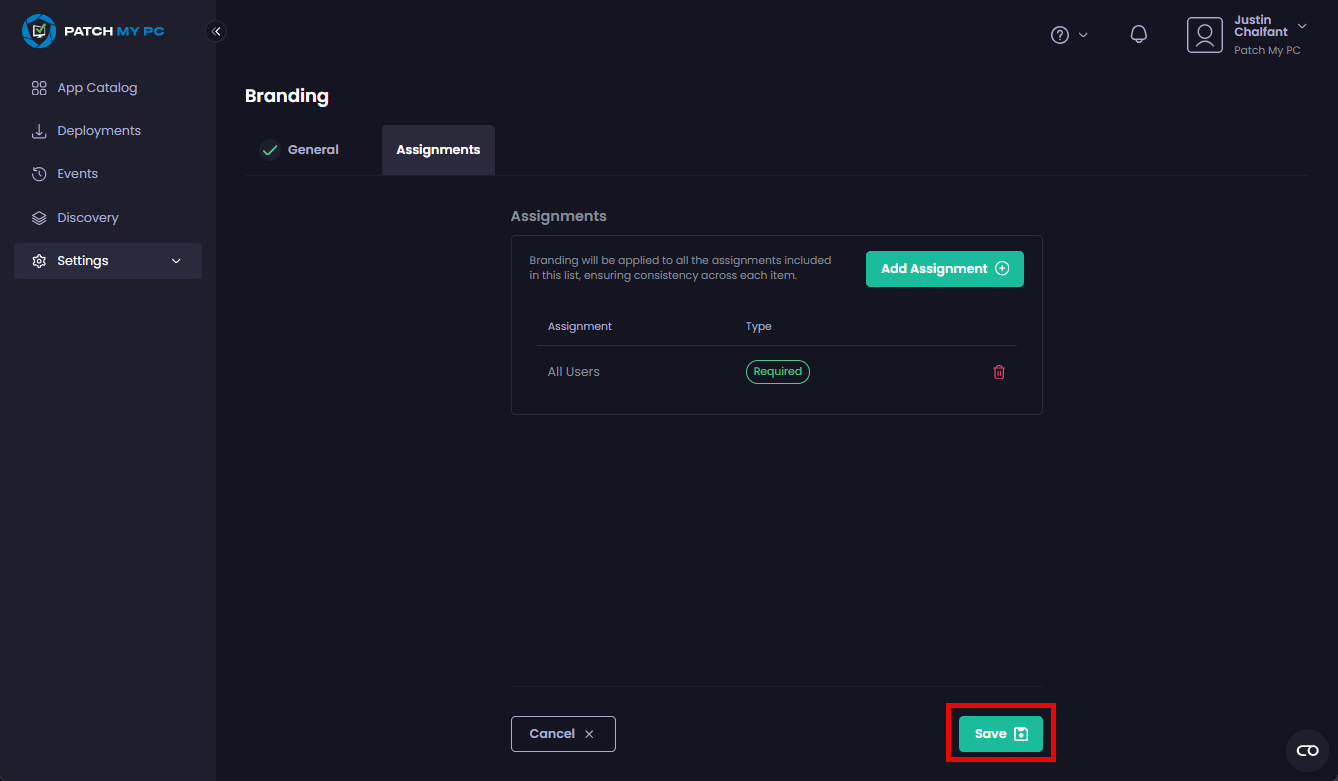
Task: Collapse the sidebar with the double-chevron button
Action: click(x=216, y=31)
